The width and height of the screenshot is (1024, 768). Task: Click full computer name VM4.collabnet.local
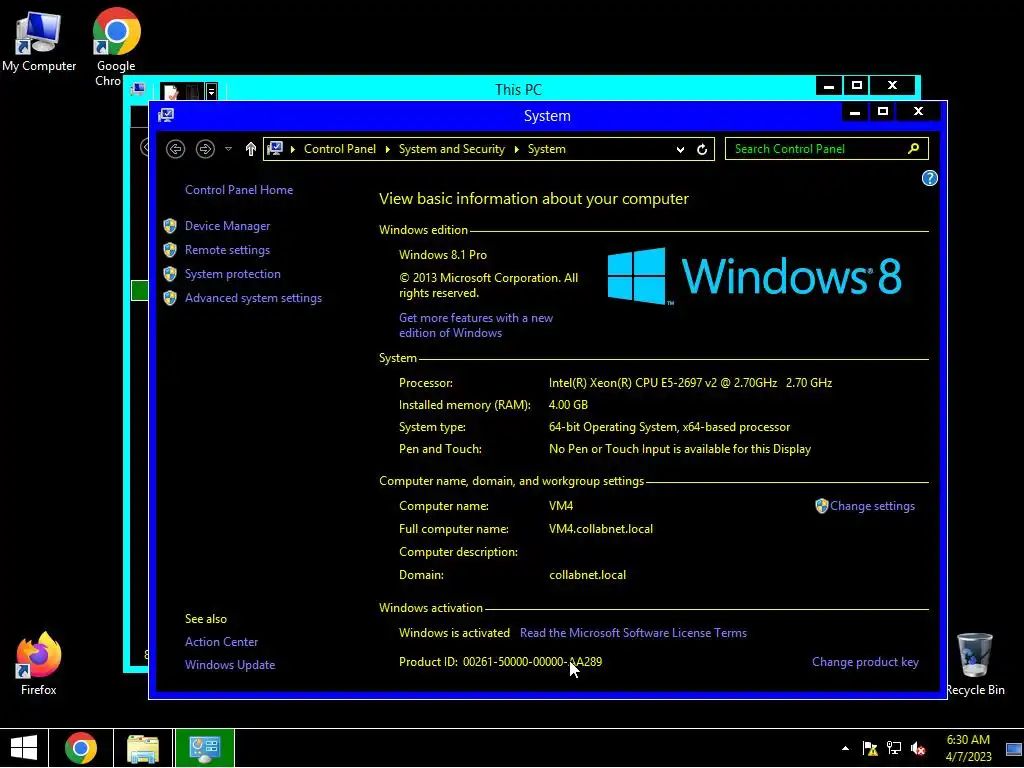(x=601, y=528)
